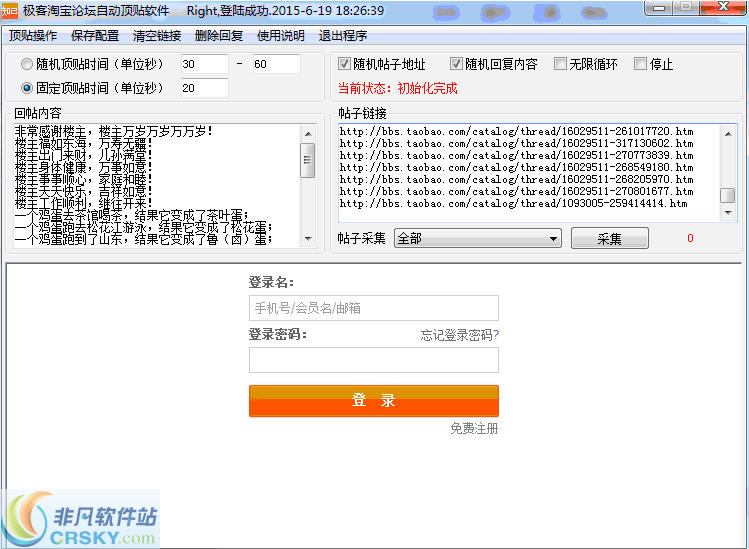Select the 固定顶贴时间 radio button
The height and width of the screenshot is (549, 749).
(27, 88)
